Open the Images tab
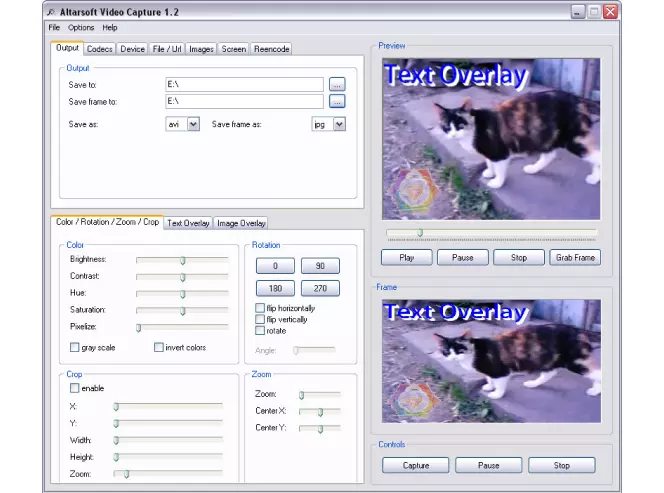The height and width of the screenshot is (493, 664). (201, 49)
